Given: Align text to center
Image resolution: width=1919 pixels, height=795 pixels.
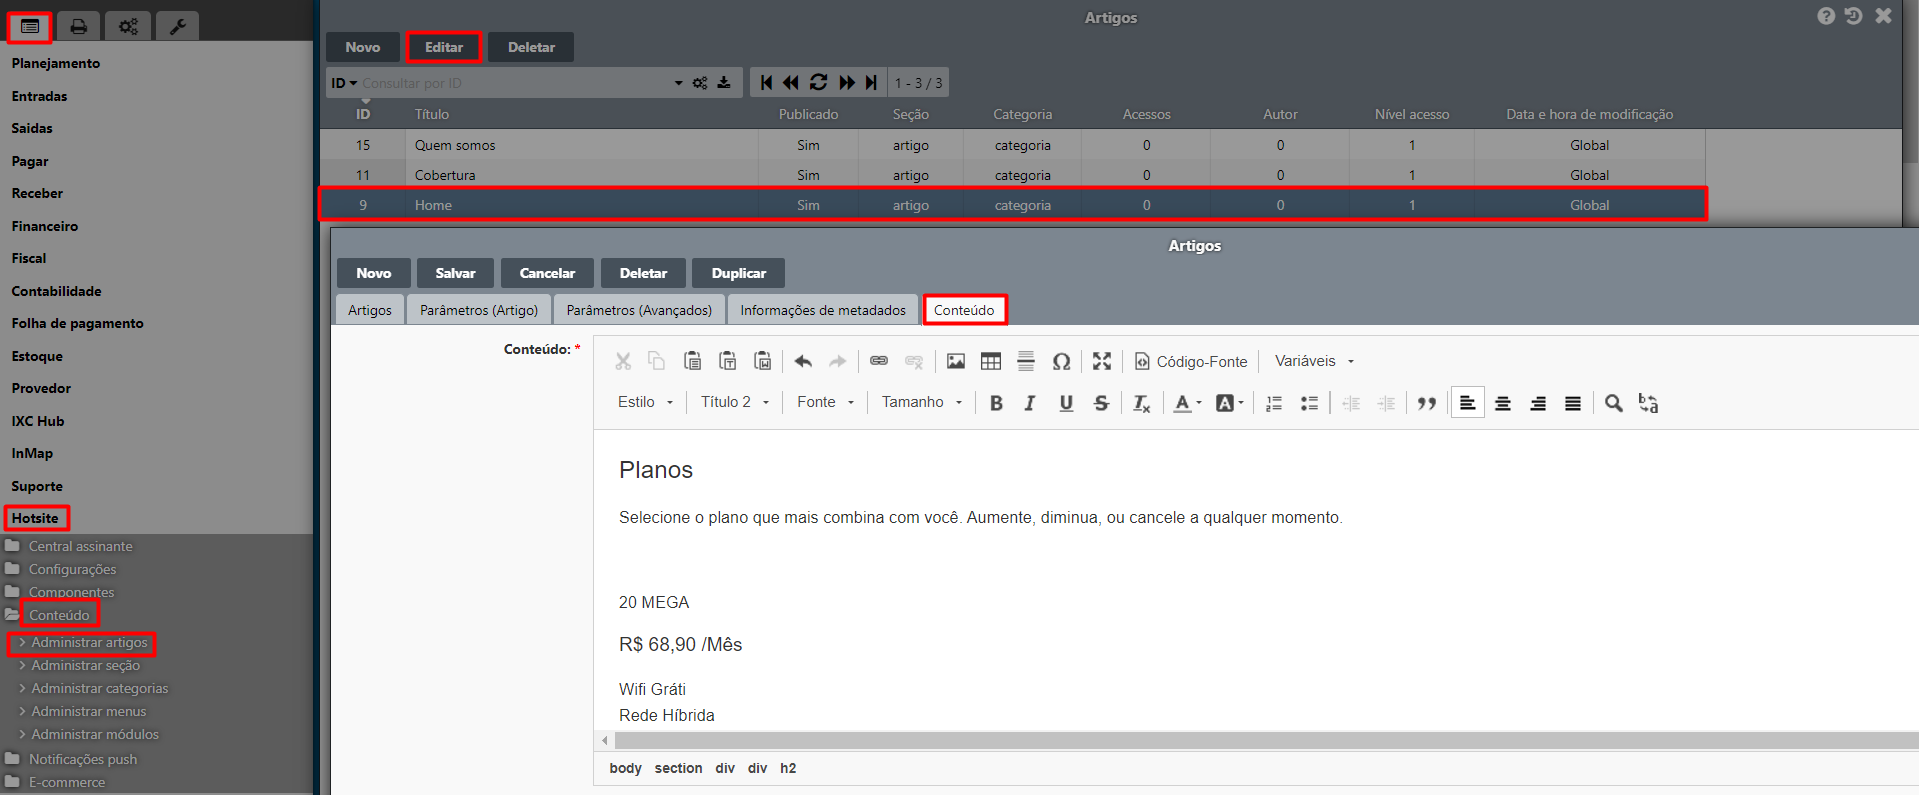Looking at the screenshot, I should point(1502,403).
